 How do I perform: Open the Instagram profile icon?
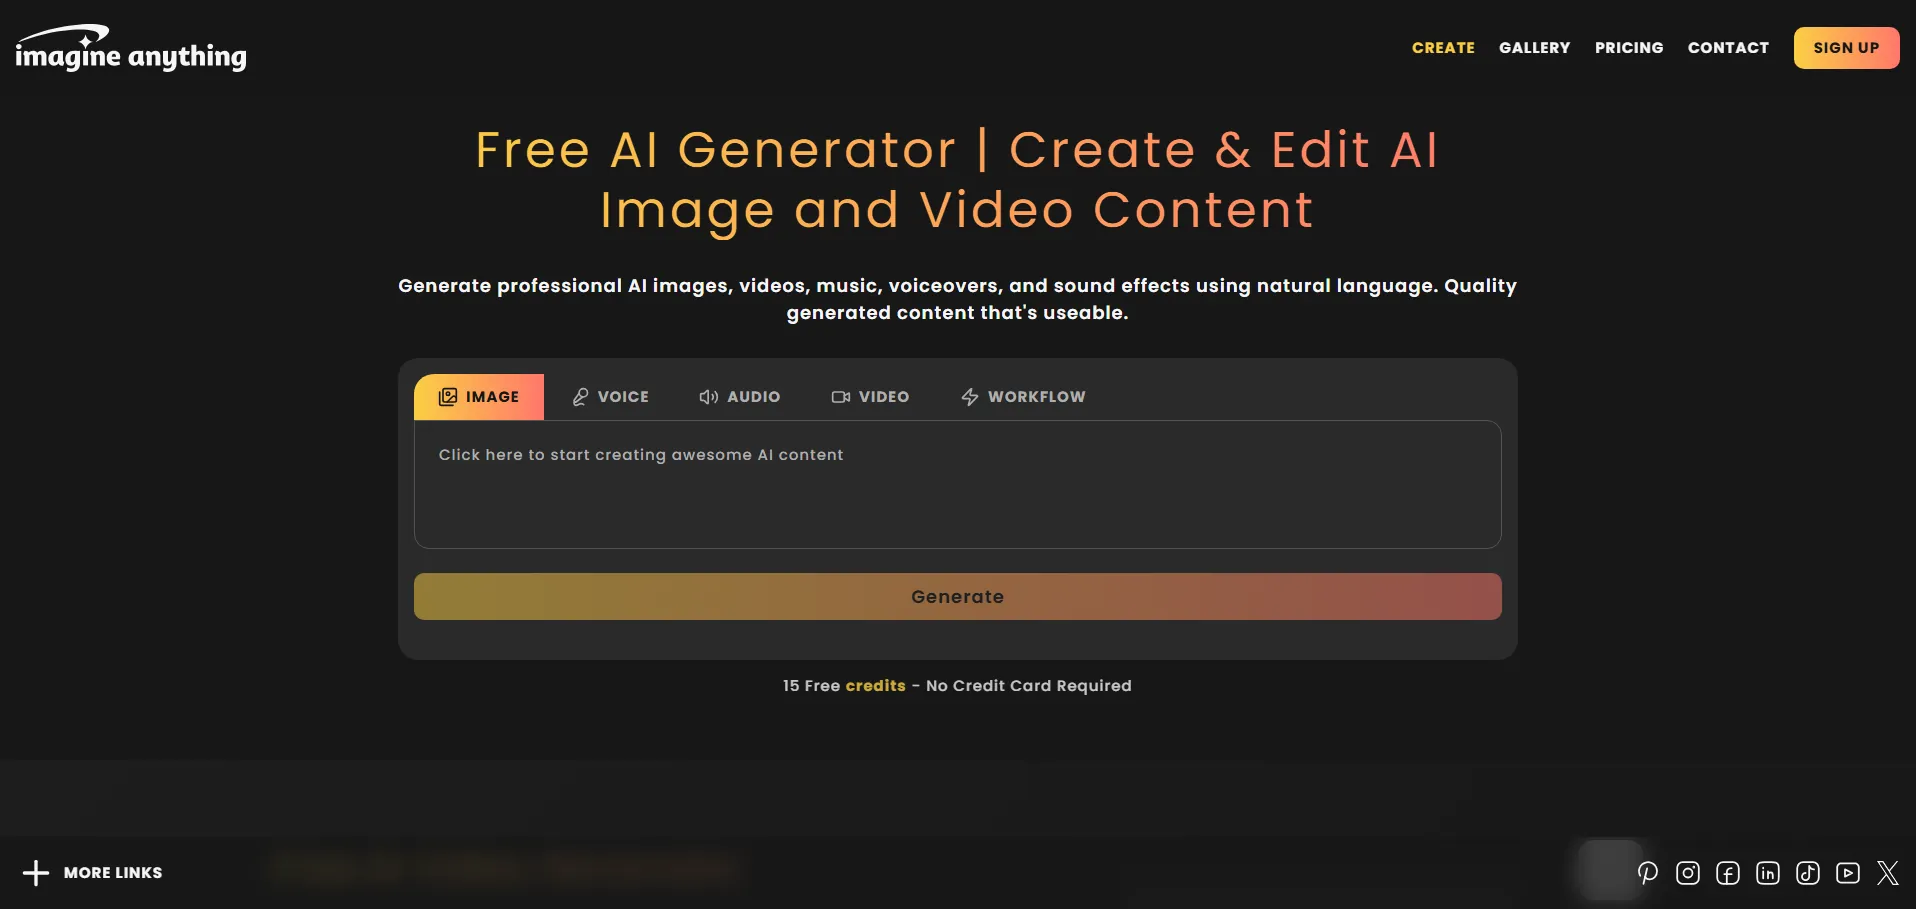1688,873
